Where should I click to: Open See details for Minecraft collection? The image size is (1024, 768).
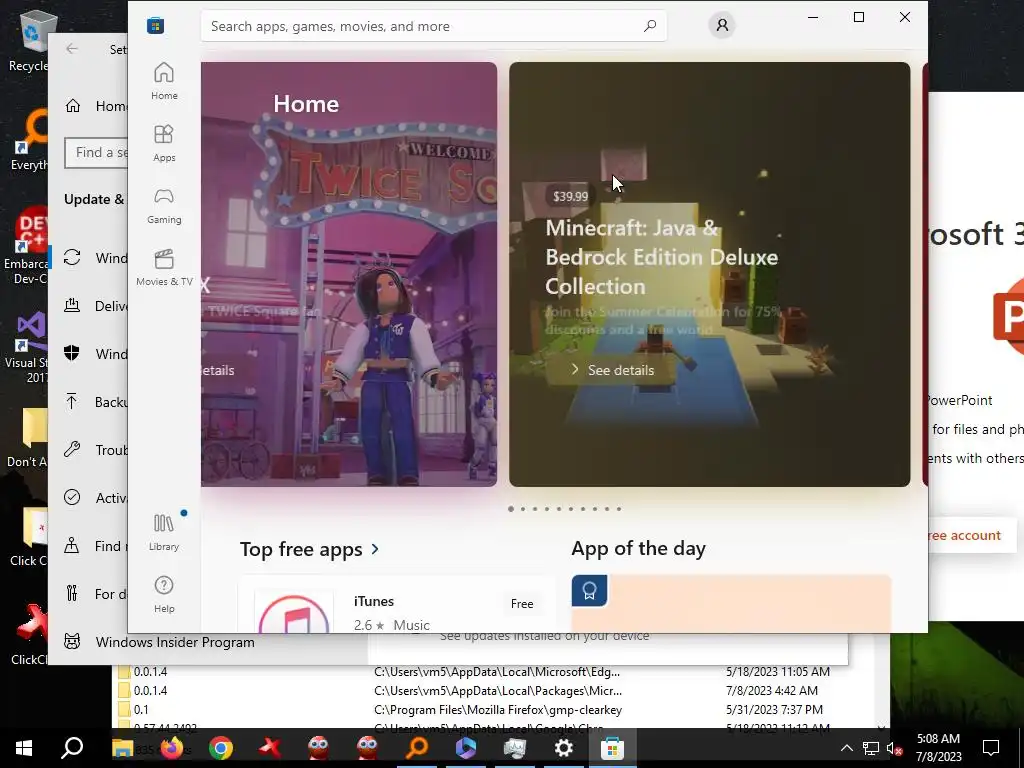(x=613, y=370)
